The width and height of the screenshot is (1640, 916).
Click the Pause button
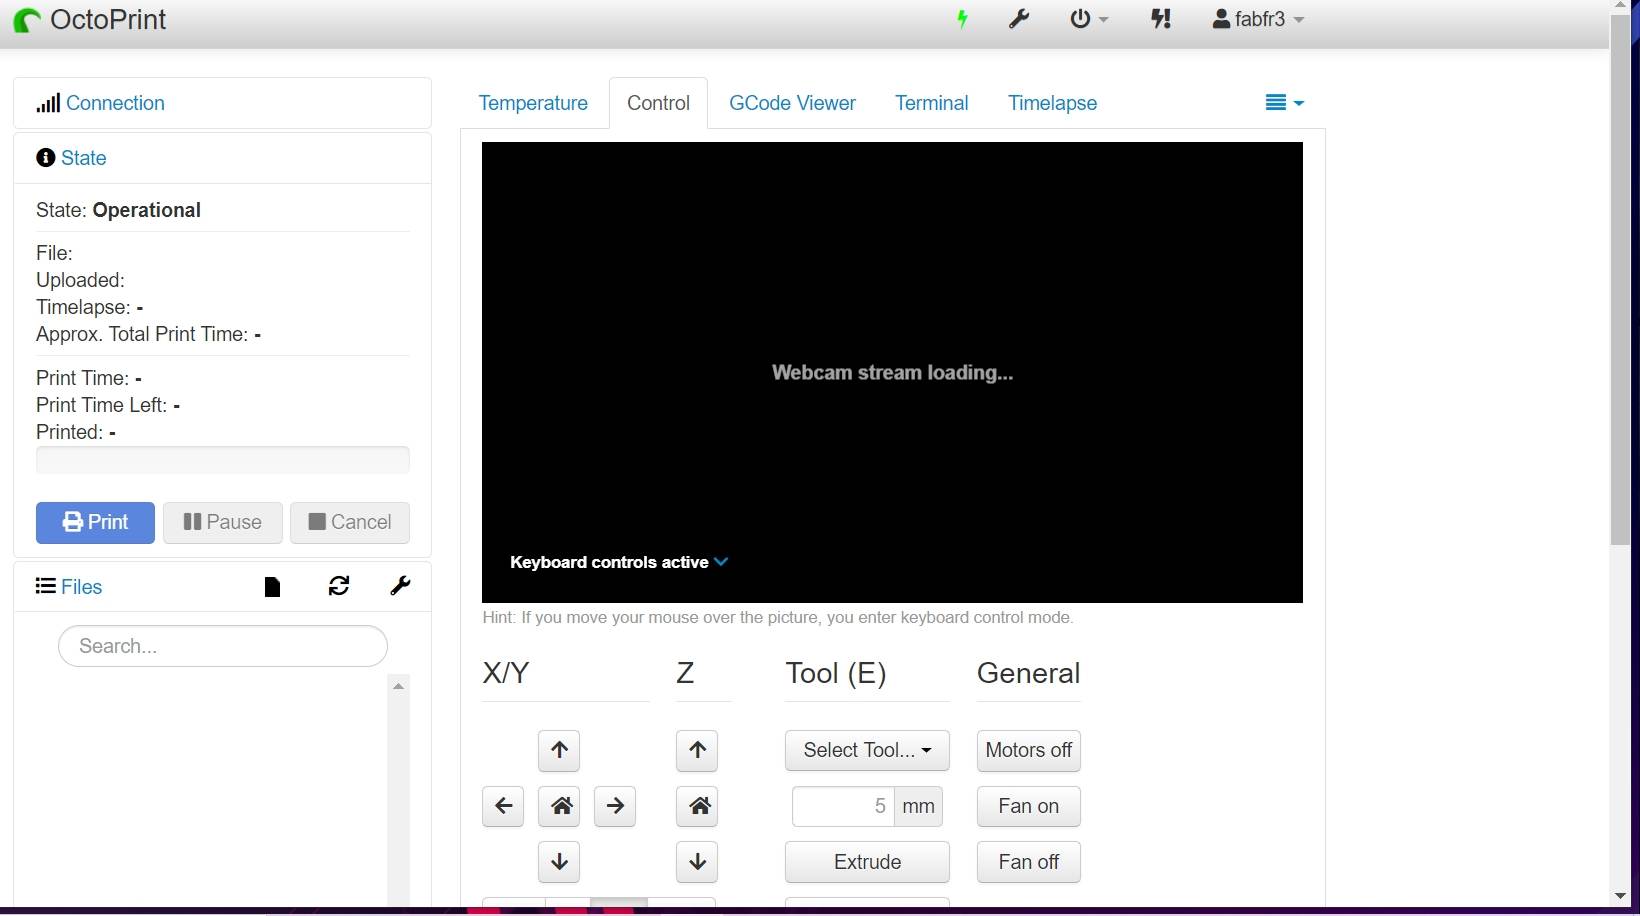pos(223,523)
